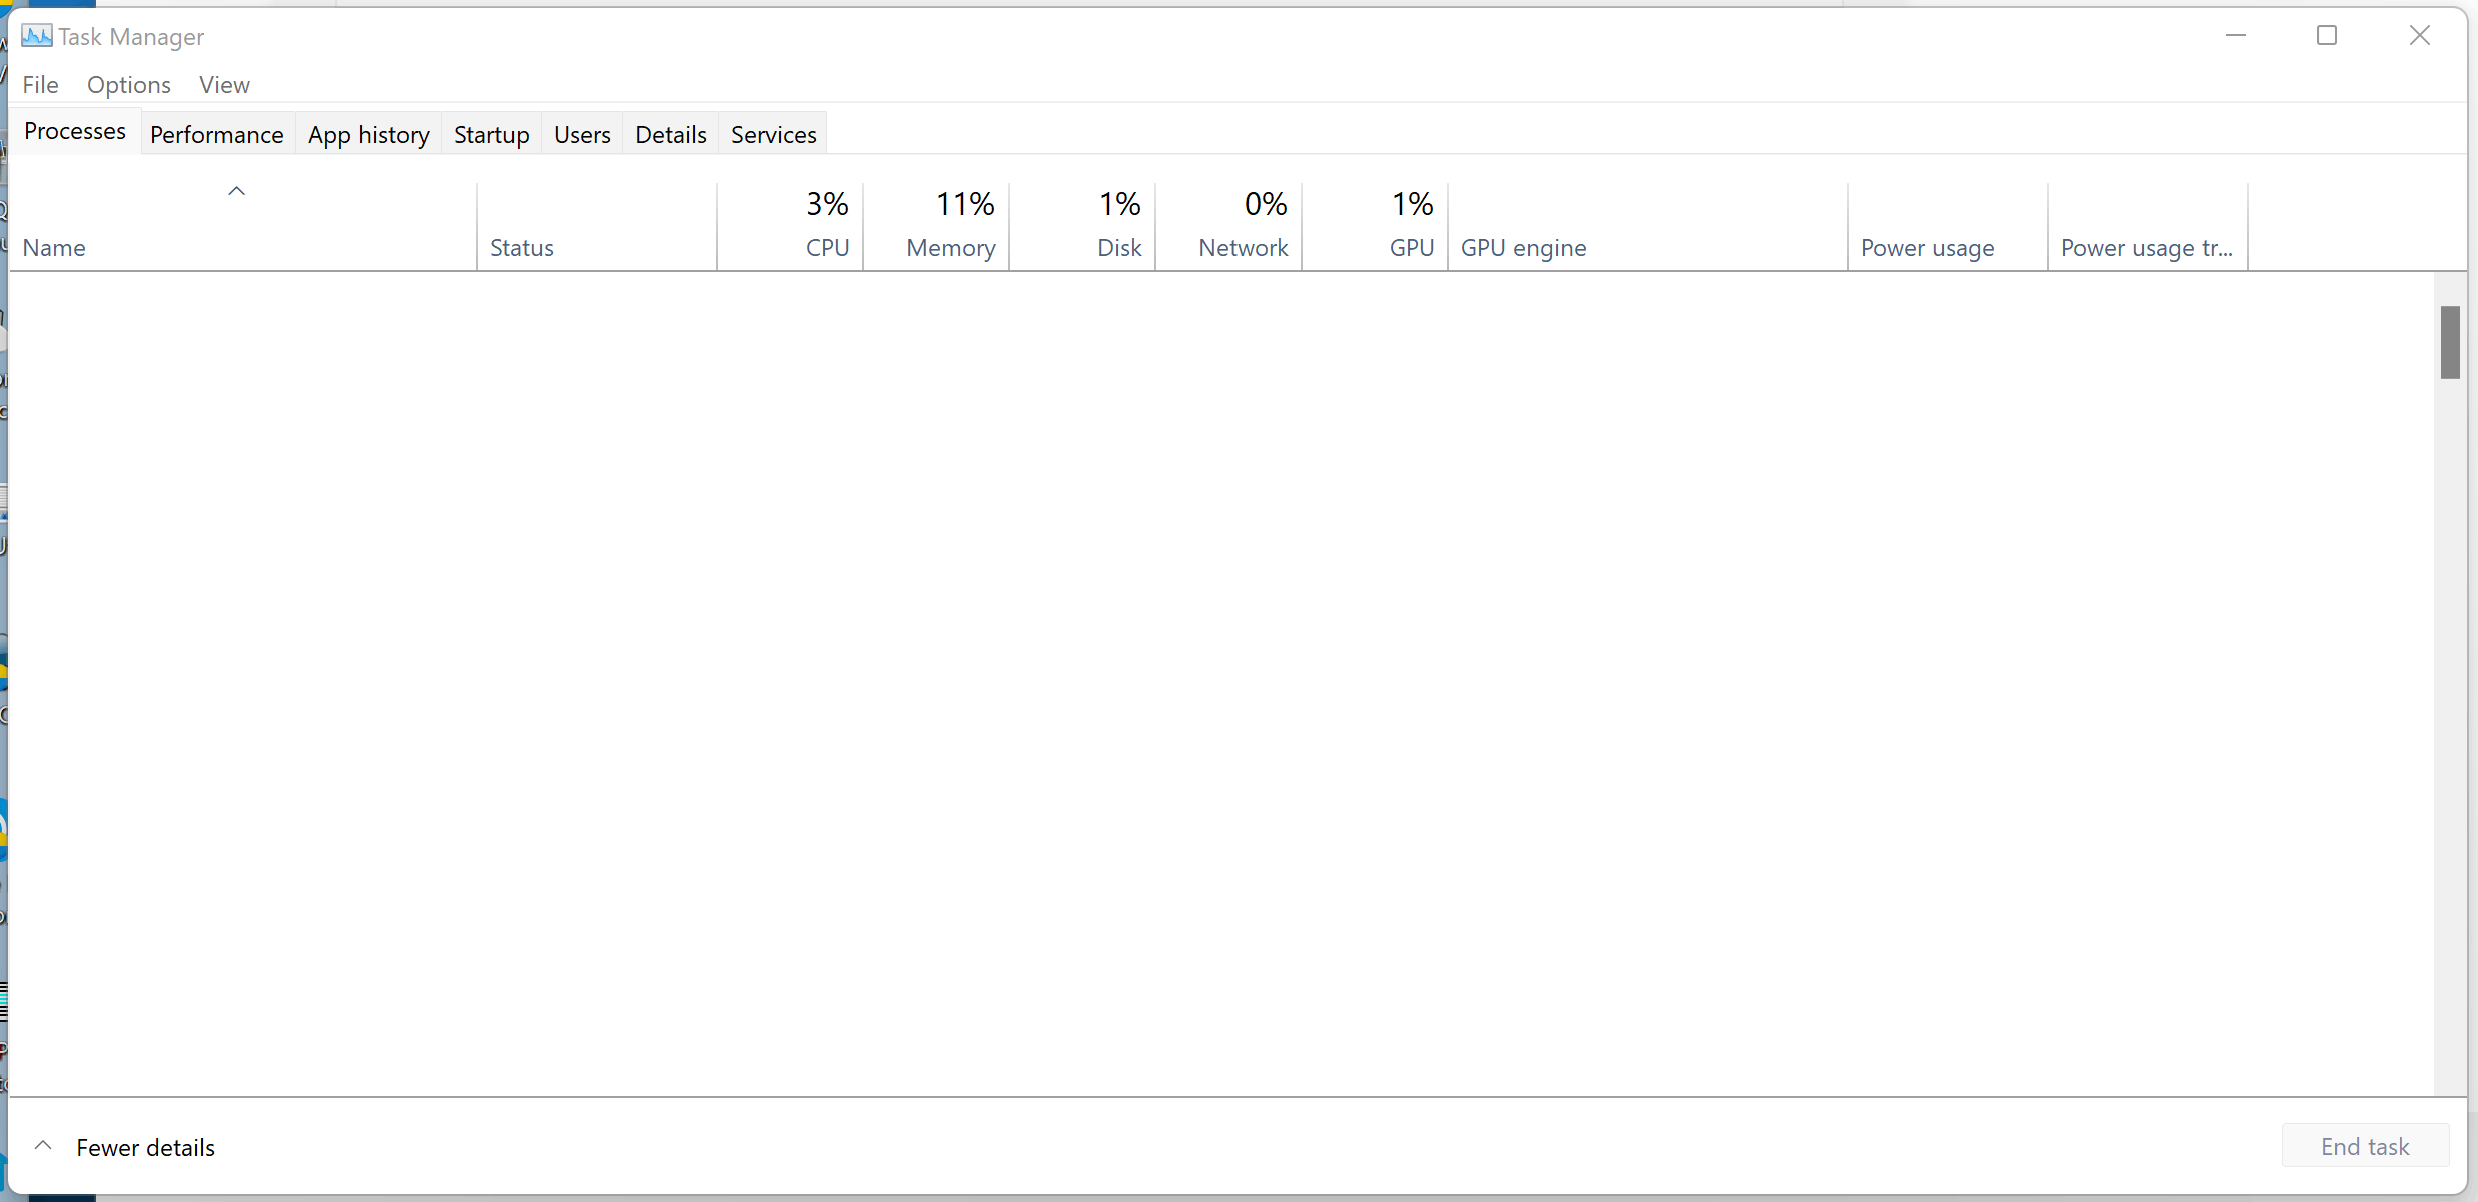
Task: Click the Task Manager app icon in title bar
Action: (x=37, y=36)
